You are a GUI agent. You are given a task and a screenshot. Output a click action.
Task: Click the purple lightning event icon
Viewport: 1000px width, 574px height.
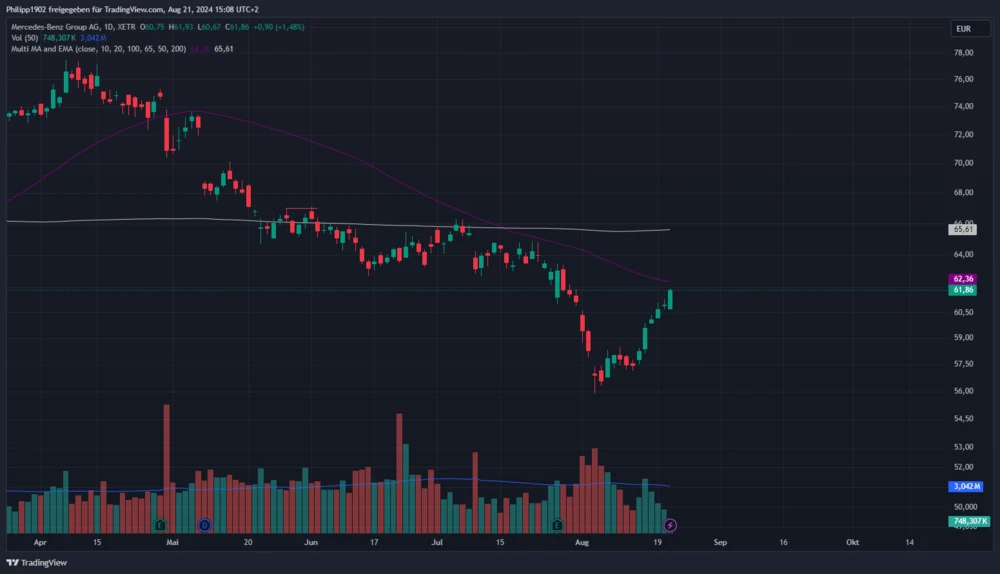point(670,524)
